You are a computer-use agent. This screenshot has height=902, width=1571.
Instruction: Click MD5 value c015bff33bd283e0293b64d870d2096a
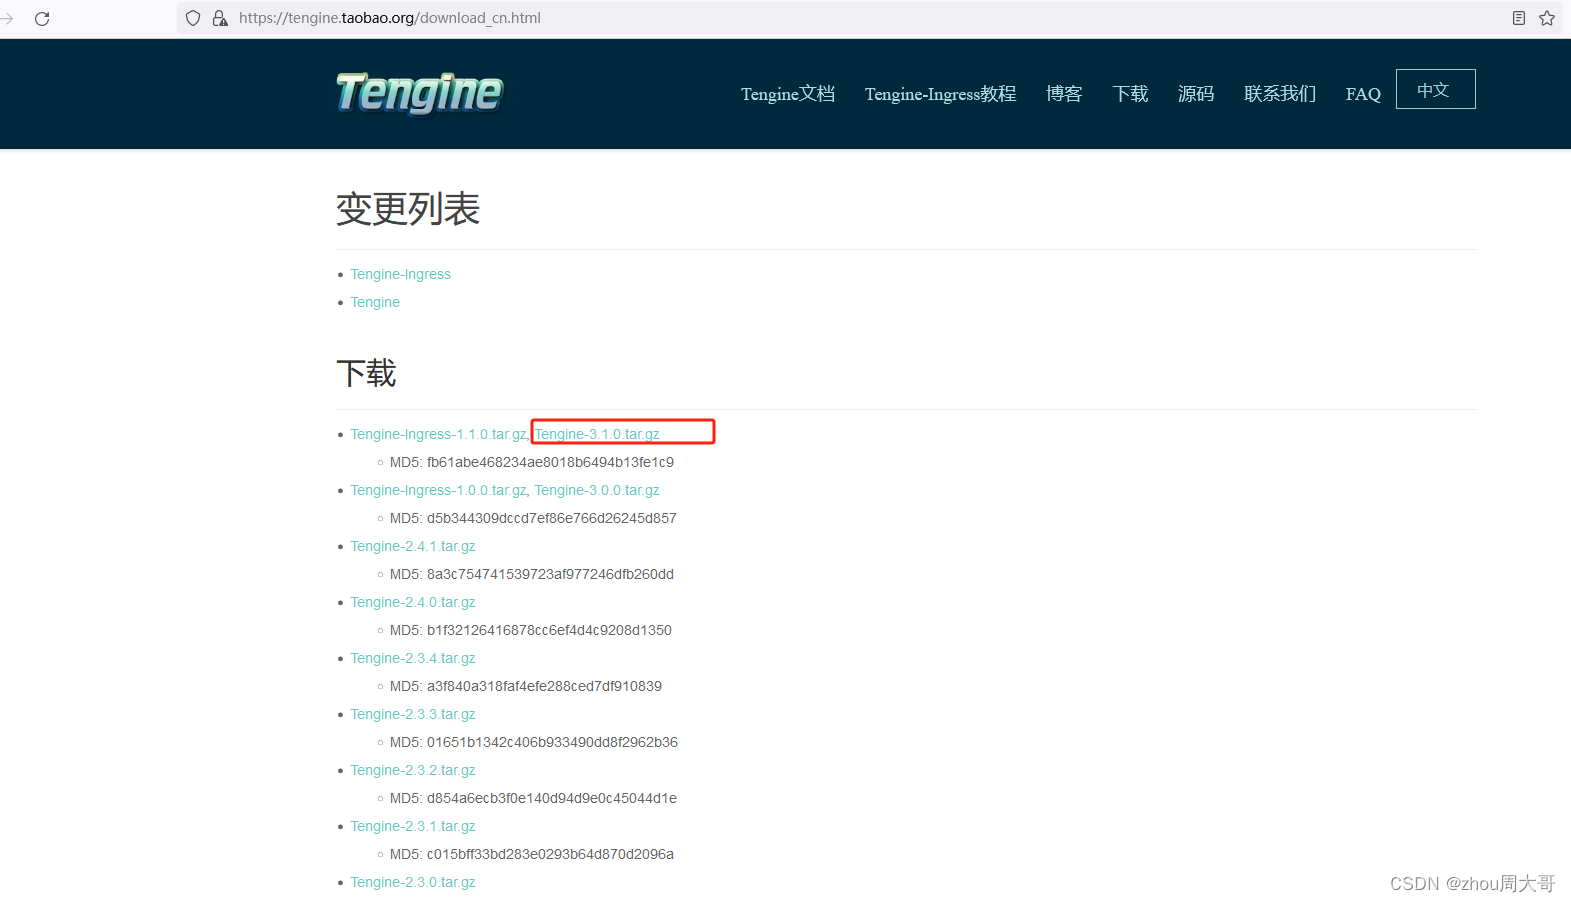tap(550, 854)
